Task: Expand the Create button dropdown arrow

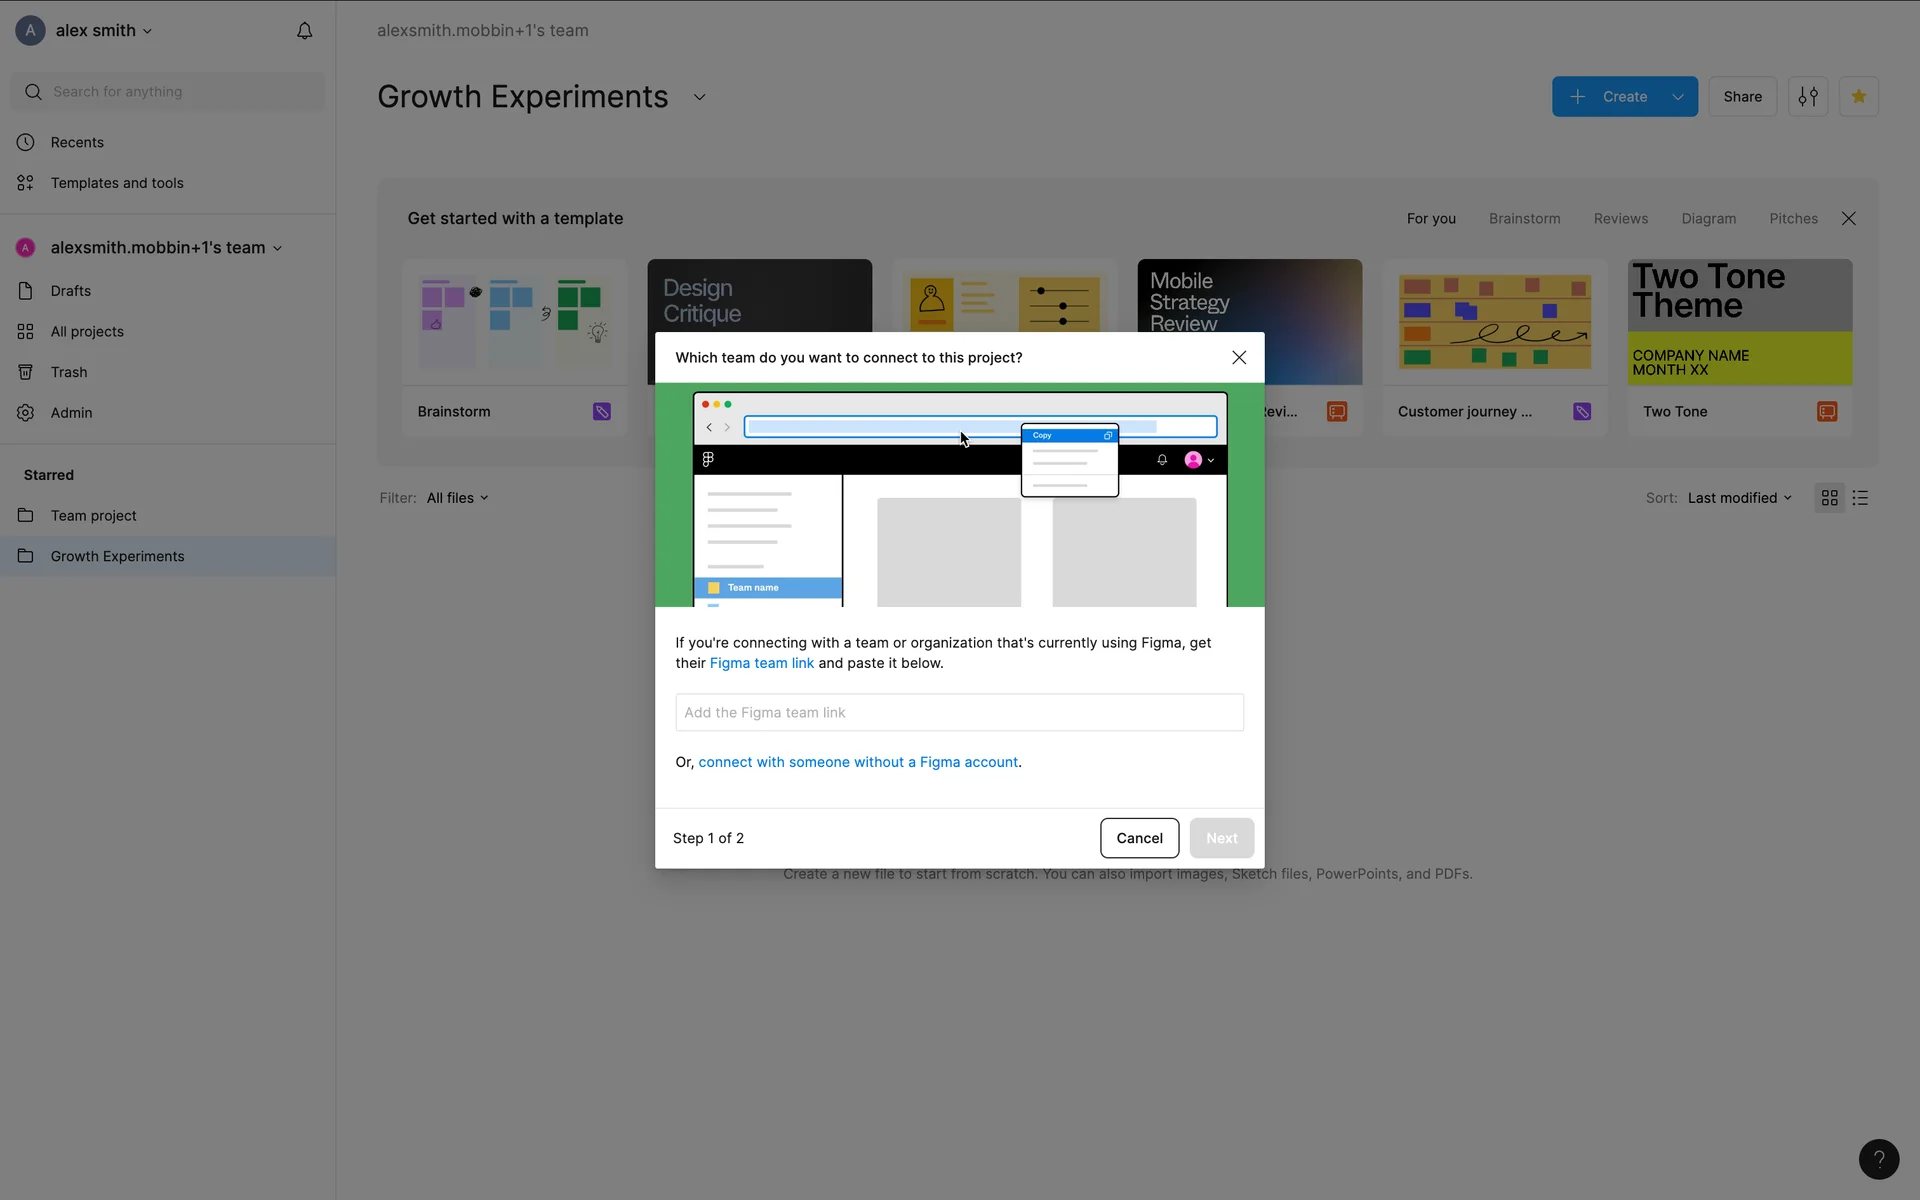Action: point(1678,97)
